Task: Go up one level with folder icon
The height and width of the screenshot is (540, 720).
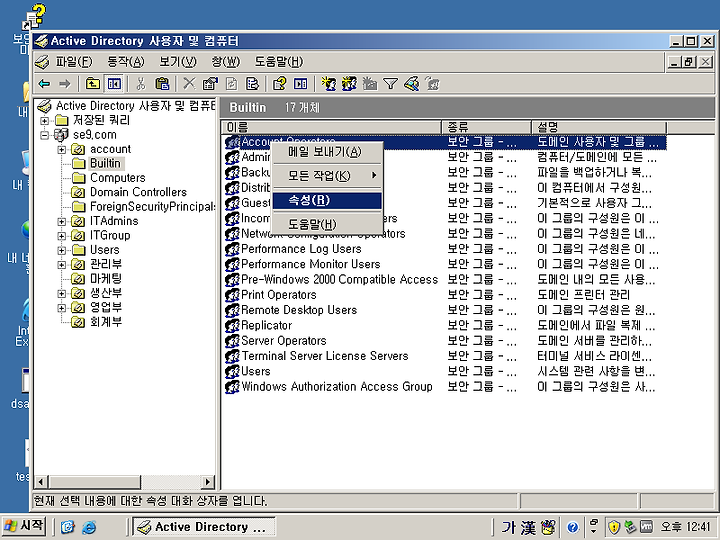Action: tap(93, 84)
